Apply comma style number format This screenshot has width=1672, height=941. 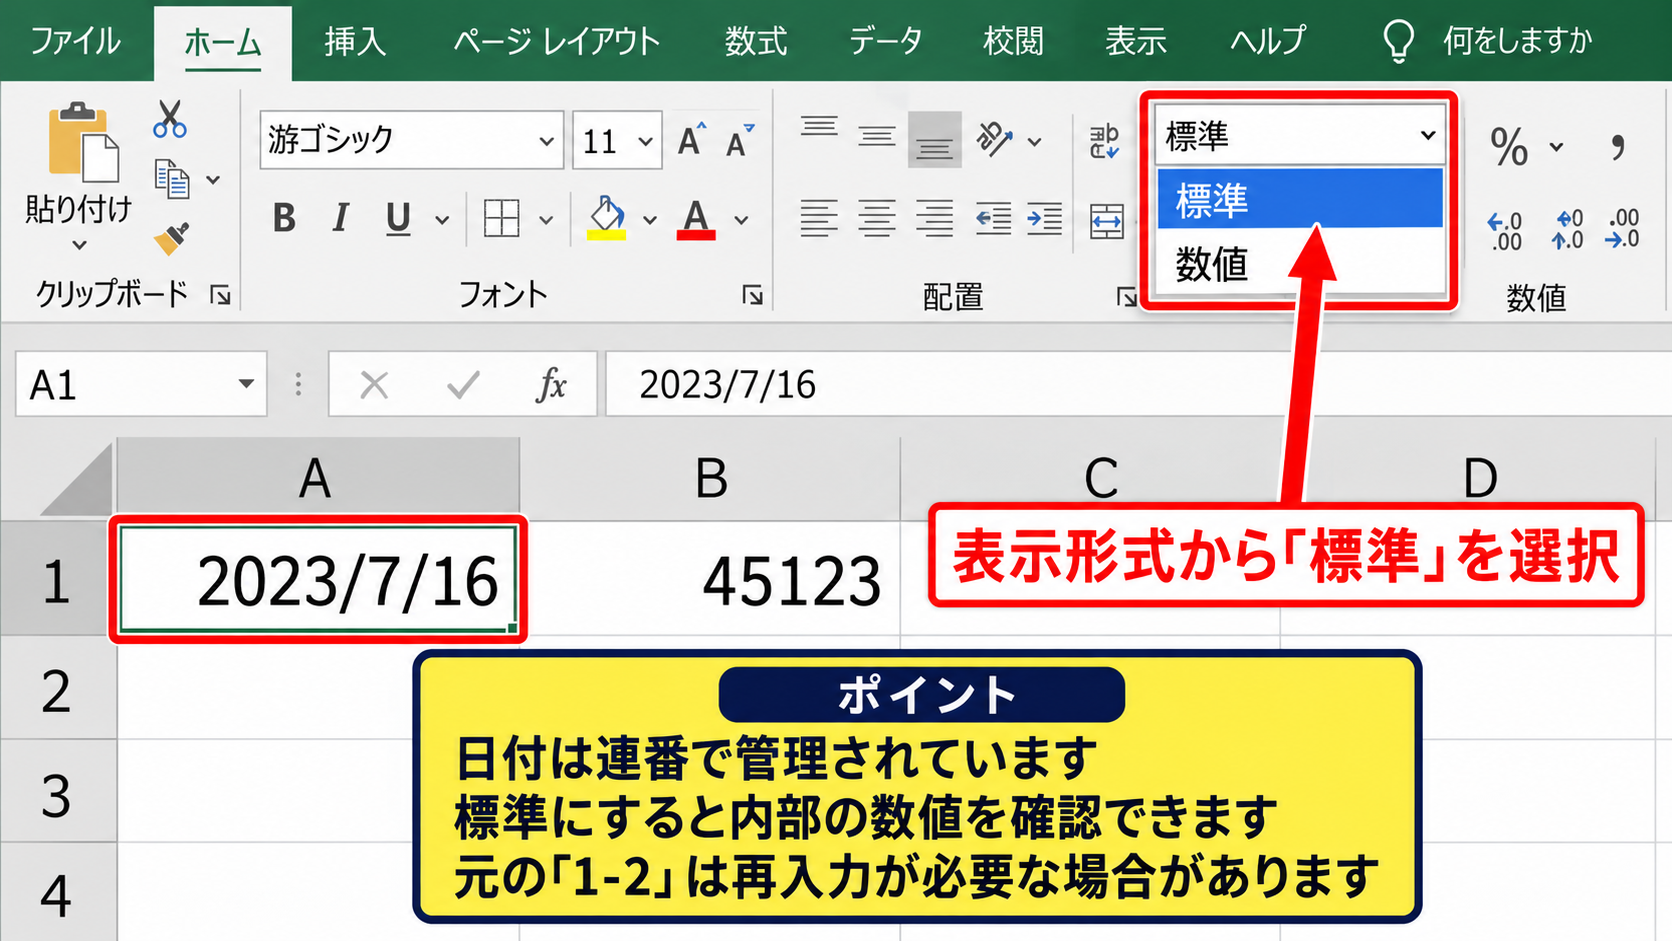click(x=1617, y=147)
